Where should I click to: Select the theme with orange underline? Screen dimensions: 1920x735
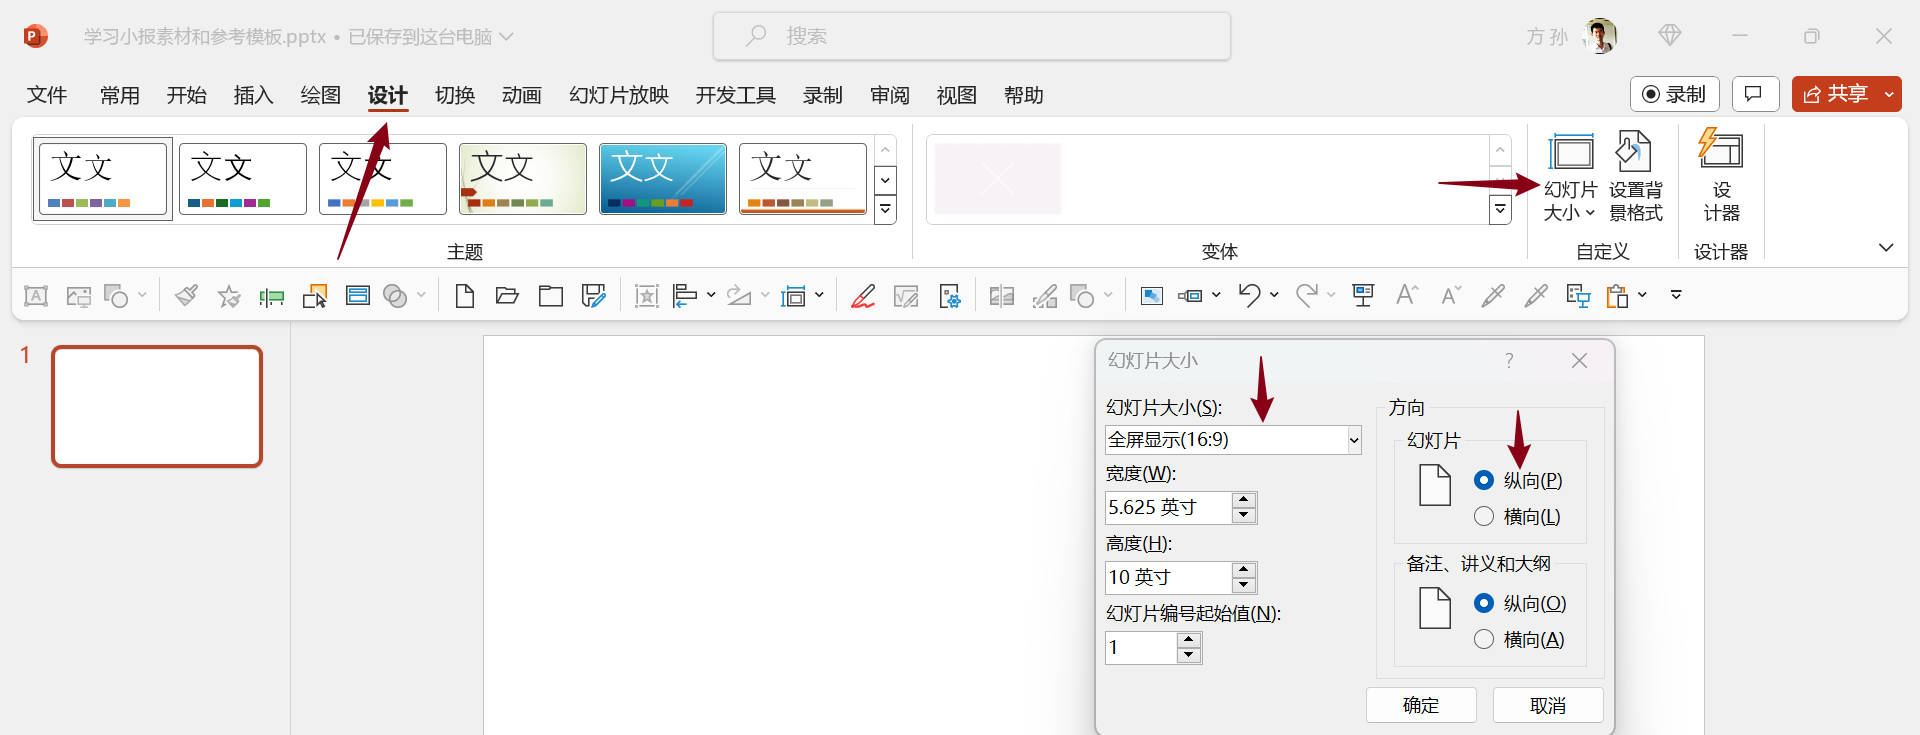(x=802, y=178)
